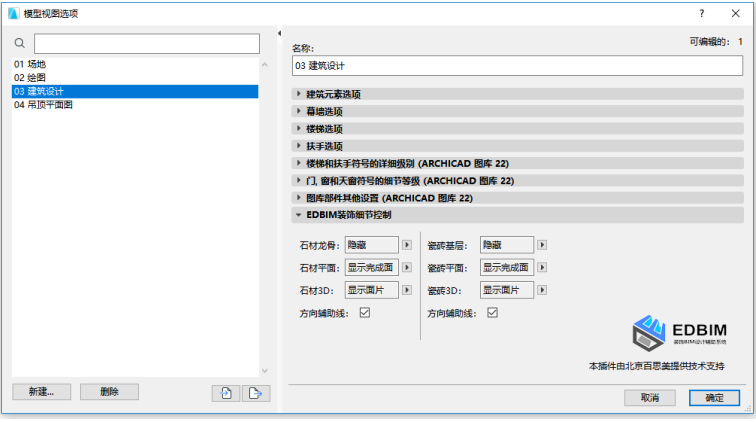
Task: Click the search input field
Action: 147,43
